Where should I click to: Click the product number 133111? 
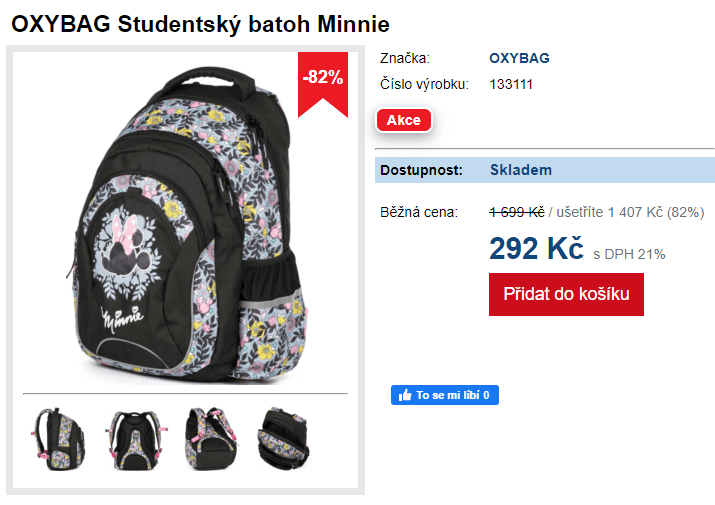click(511, 84)
